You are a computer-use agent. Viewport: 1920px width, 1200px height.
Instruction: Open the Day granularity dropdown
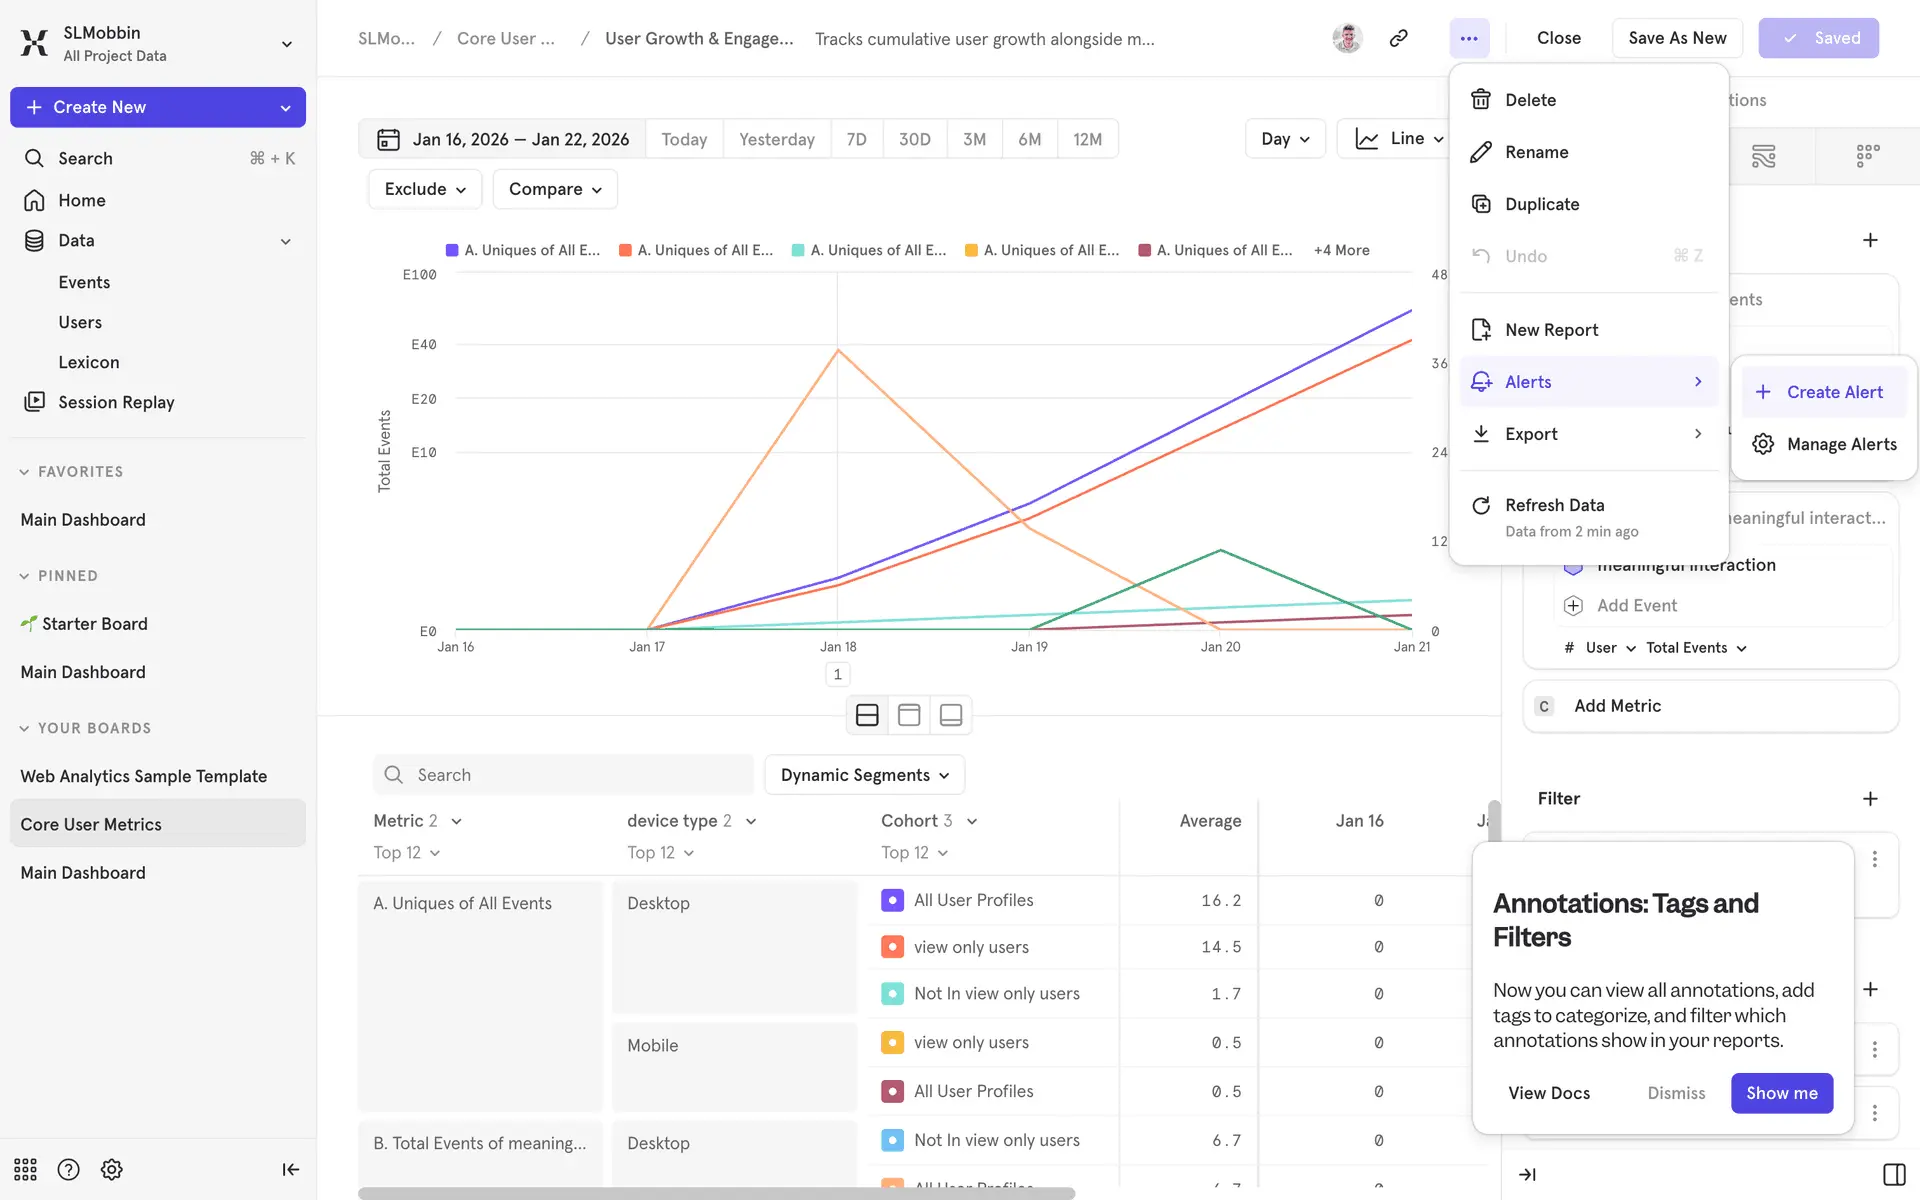tap(1284, 139)
